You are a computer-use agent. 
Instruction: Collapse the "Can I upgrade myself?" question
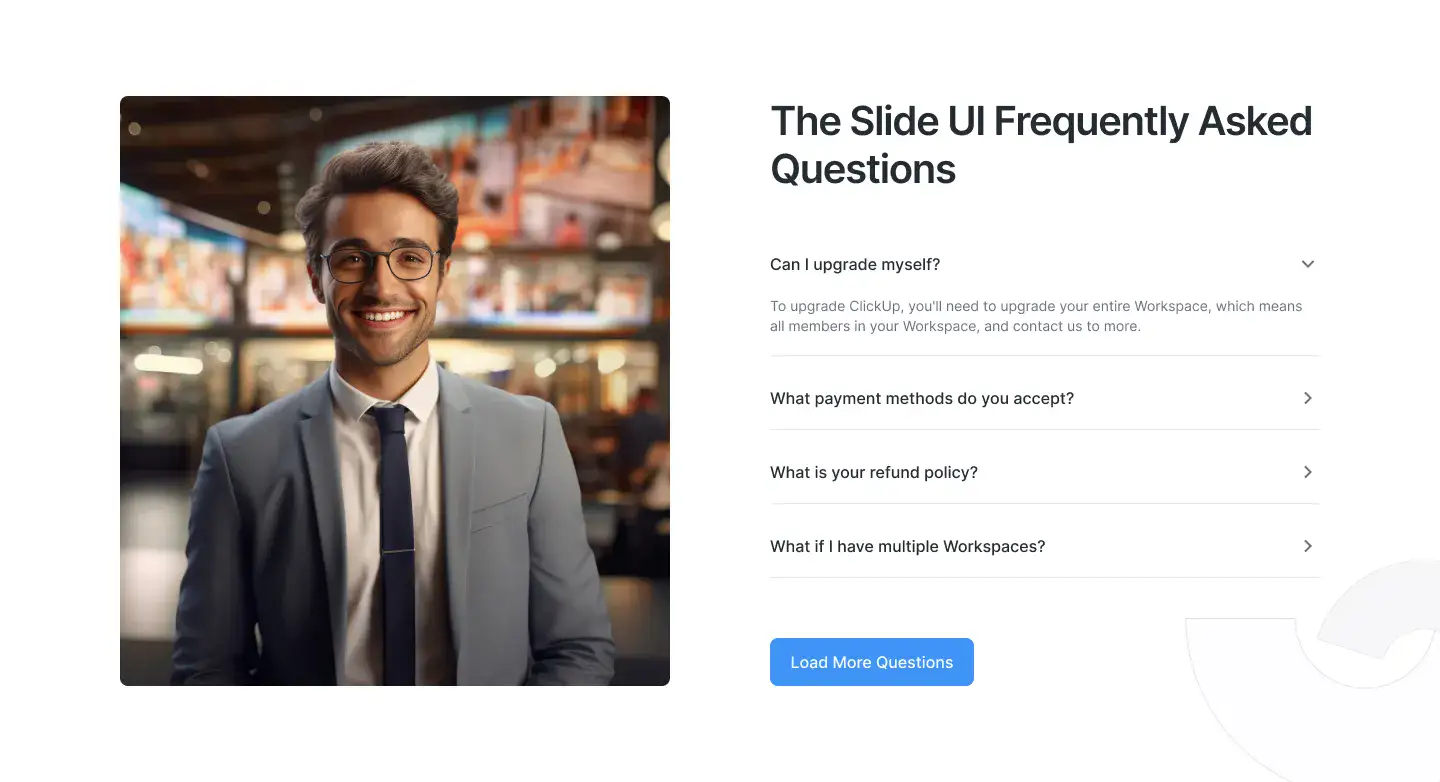point(855,264)
